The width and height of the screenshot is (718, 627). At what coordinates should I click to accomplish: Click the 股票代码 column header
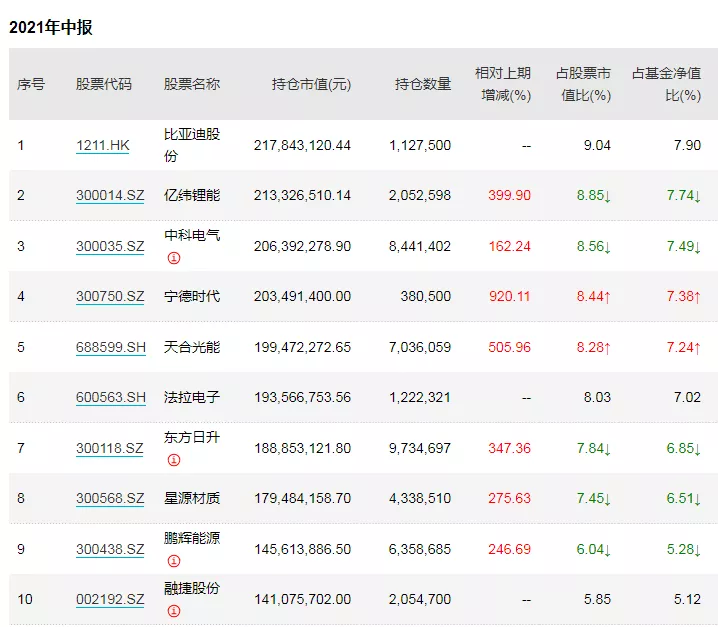point(103,84)
